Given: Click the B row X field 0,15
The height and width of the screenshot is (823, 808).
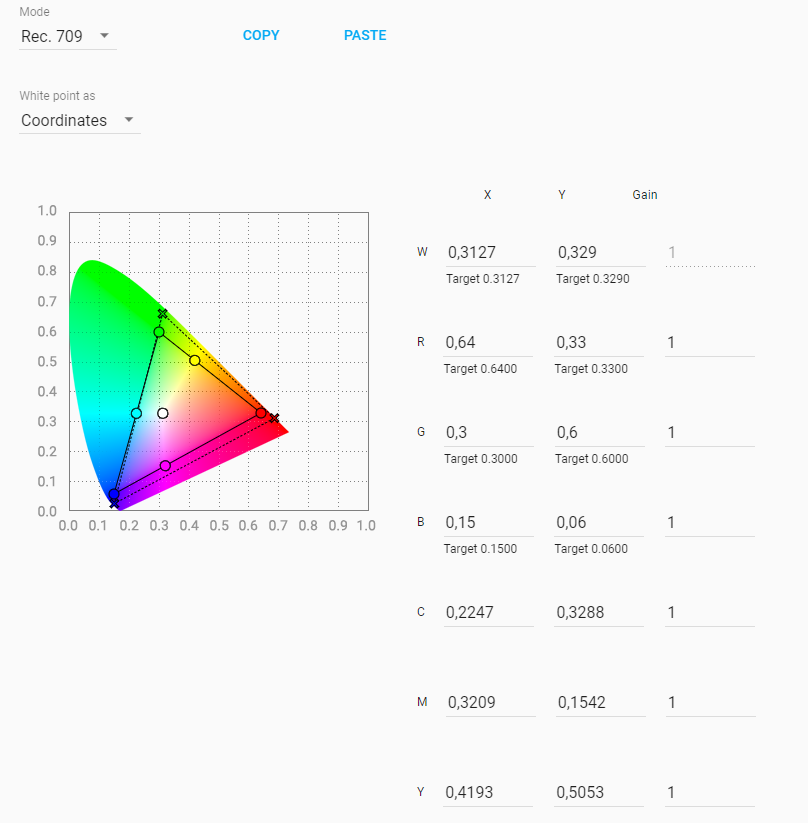Looking at the screenshot, I should (x=489, y=522).
